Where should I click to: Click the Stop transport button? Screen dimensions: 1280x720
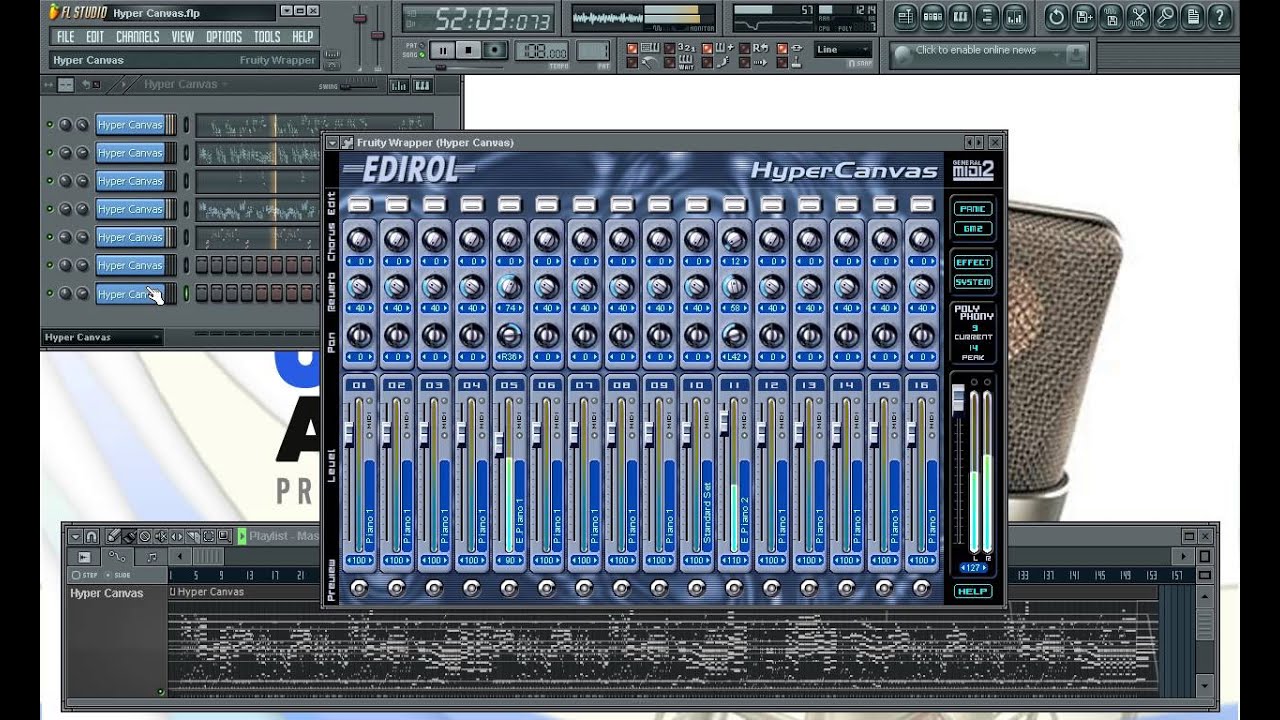468,50
